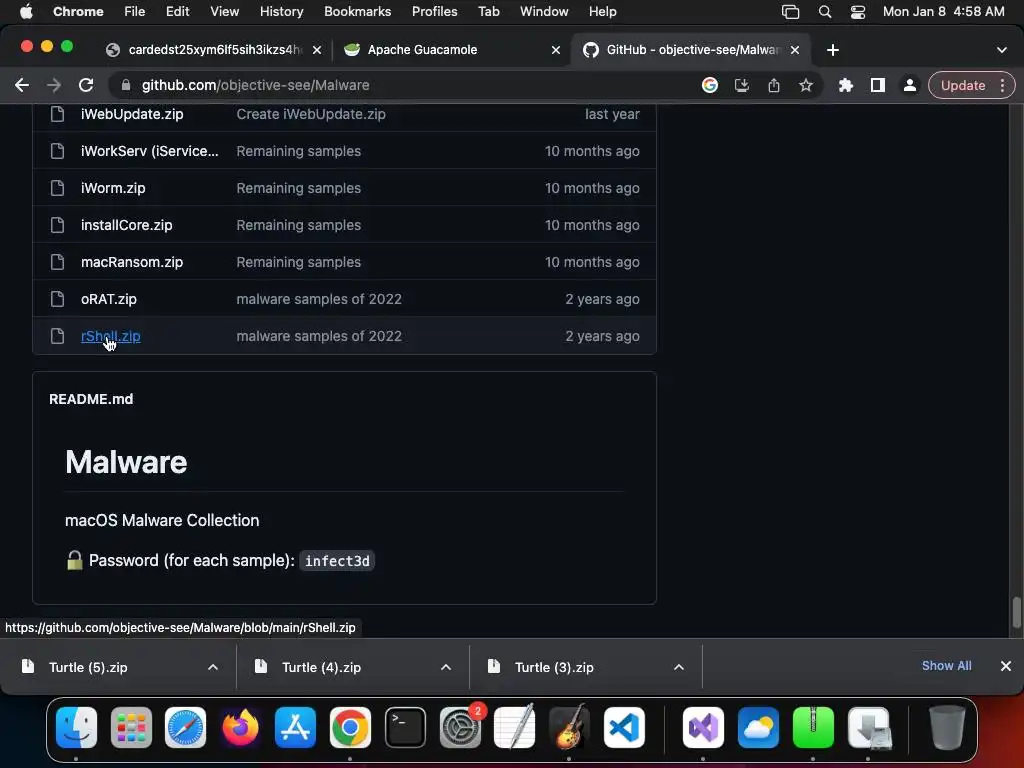Click the install app icon in address bar
This screenshot has width=1024, height=768.
742,86
